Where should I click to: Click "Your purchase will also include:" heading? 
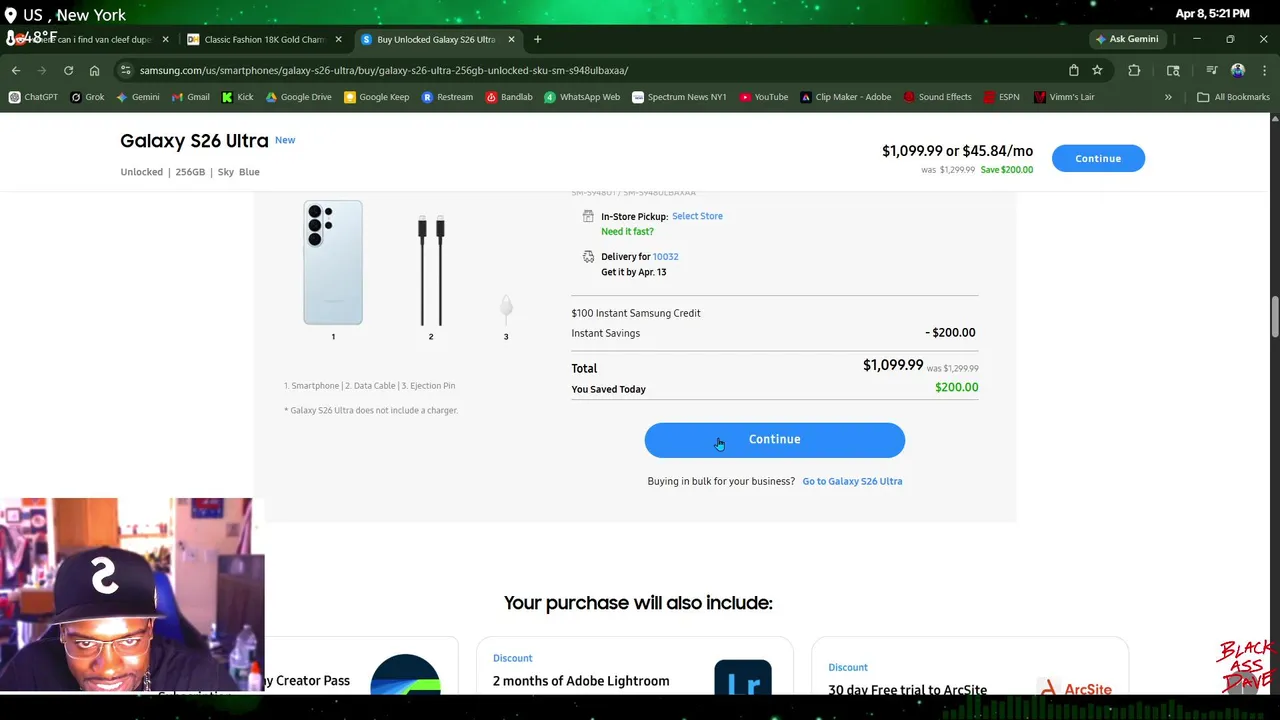(x=638, y=603)
